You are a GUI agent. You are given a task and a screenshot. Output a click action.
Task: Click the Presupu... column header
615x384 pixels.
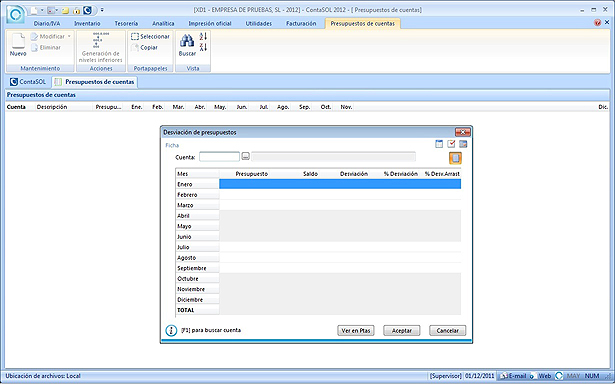point(108,107)
